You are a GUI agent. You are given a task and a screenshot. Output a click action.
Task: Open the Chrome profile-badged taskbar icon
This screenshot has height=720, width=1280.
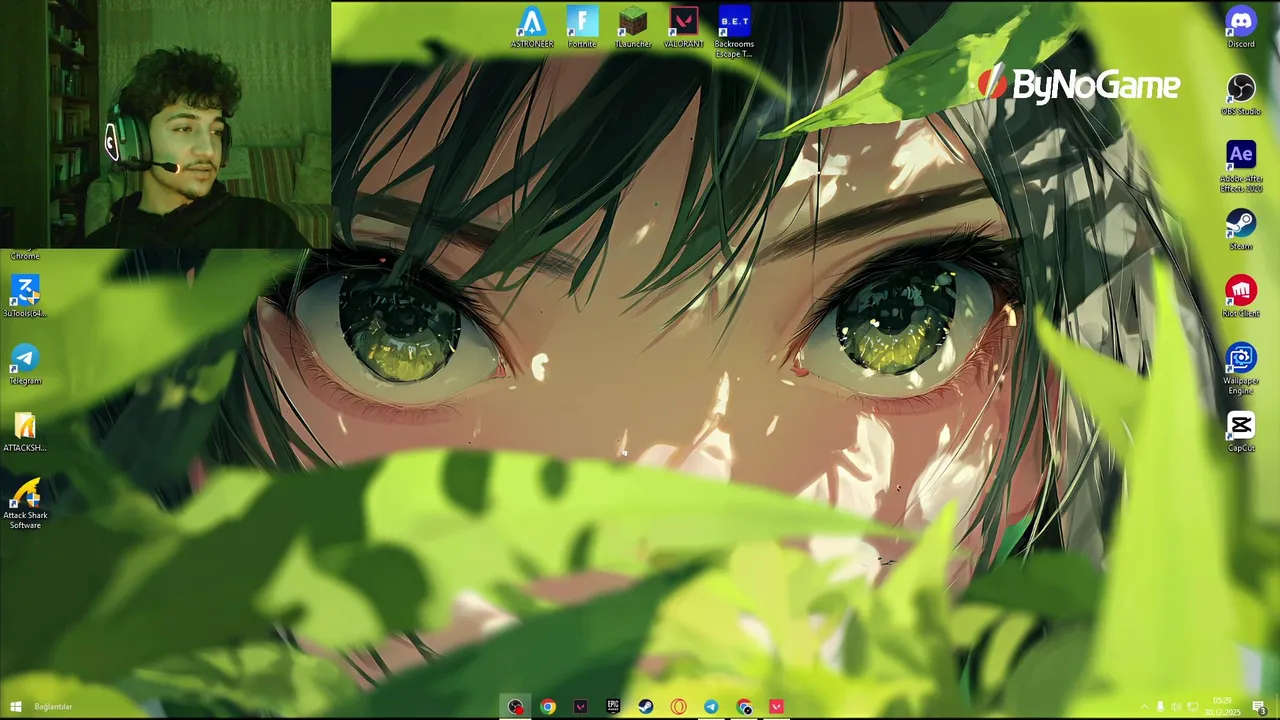click(744, 707)
